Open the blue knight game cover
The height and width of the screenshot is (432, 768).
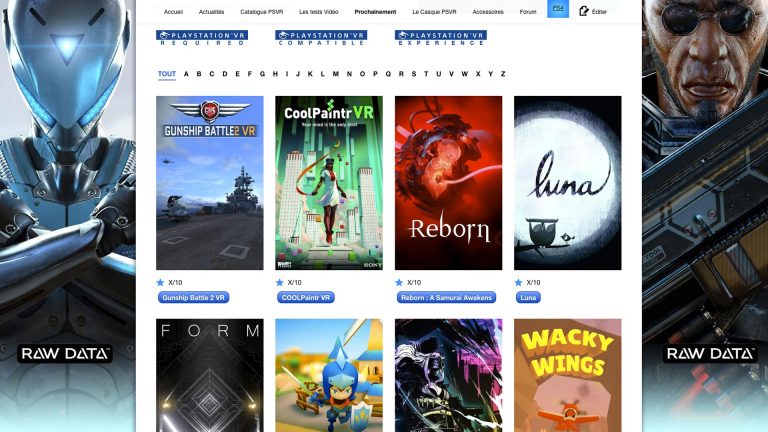[329, 375]
